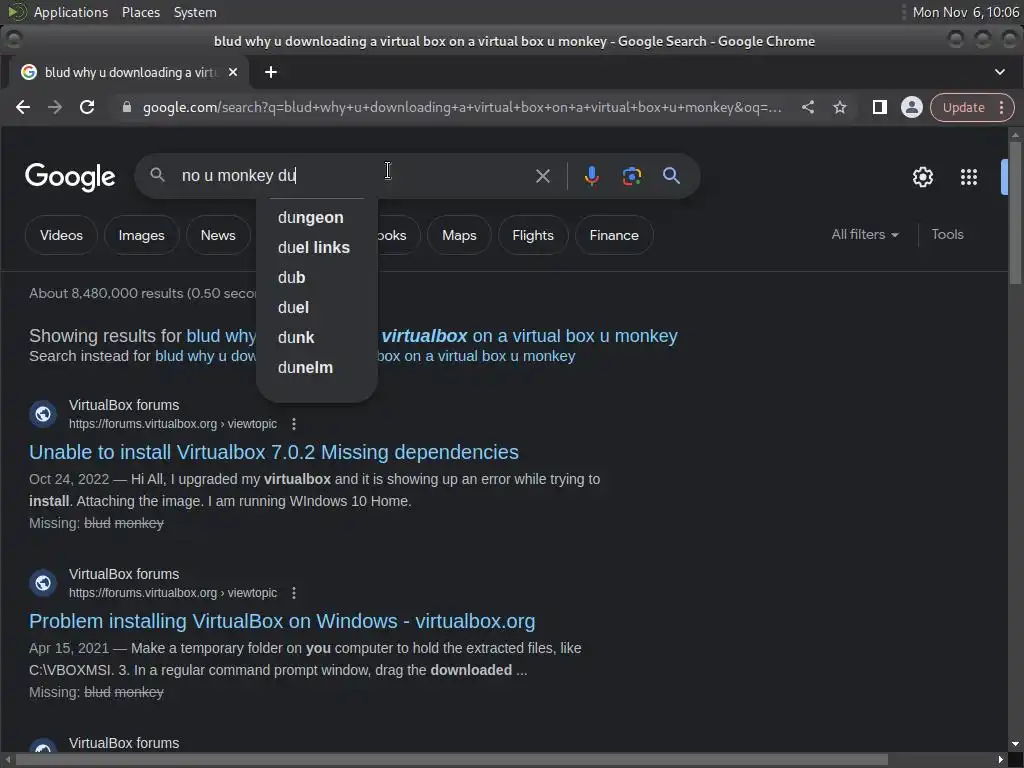Open 'Problem installing VirtualBox on Windows' result
The image size is (1024, 768).
coord(282,621)
